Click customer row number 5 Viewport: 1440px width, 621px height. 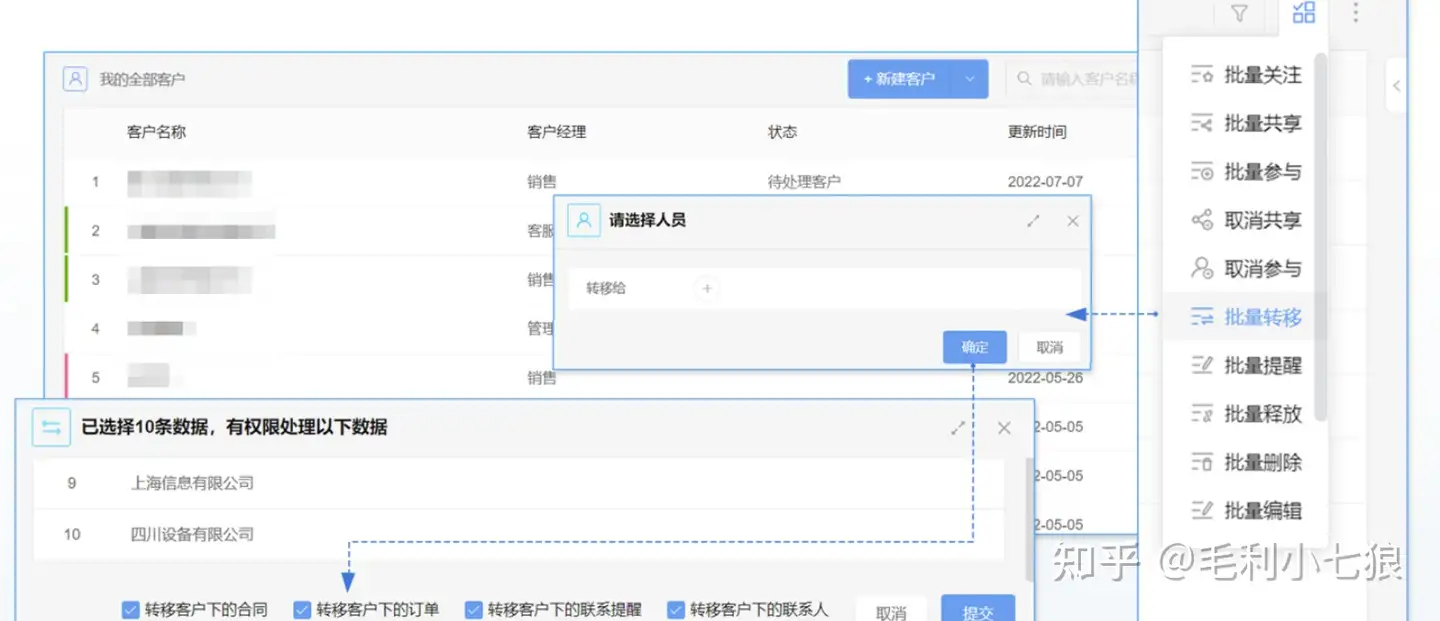pos(96,378)
